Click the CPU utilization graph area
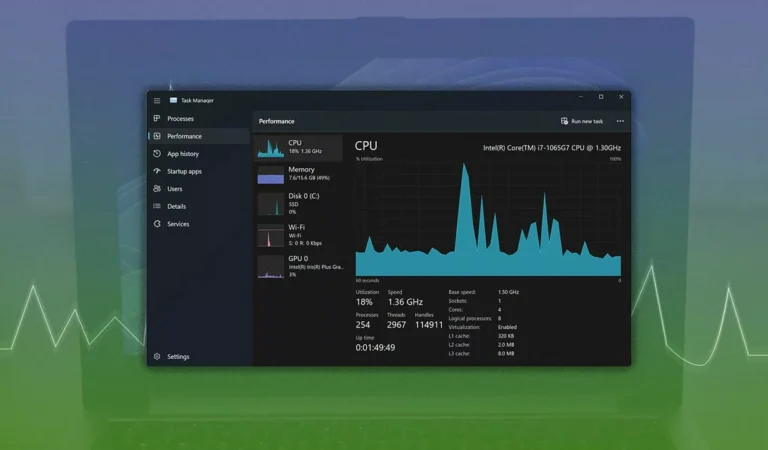Viewport: 768px width, 450px height. [488, 220]
